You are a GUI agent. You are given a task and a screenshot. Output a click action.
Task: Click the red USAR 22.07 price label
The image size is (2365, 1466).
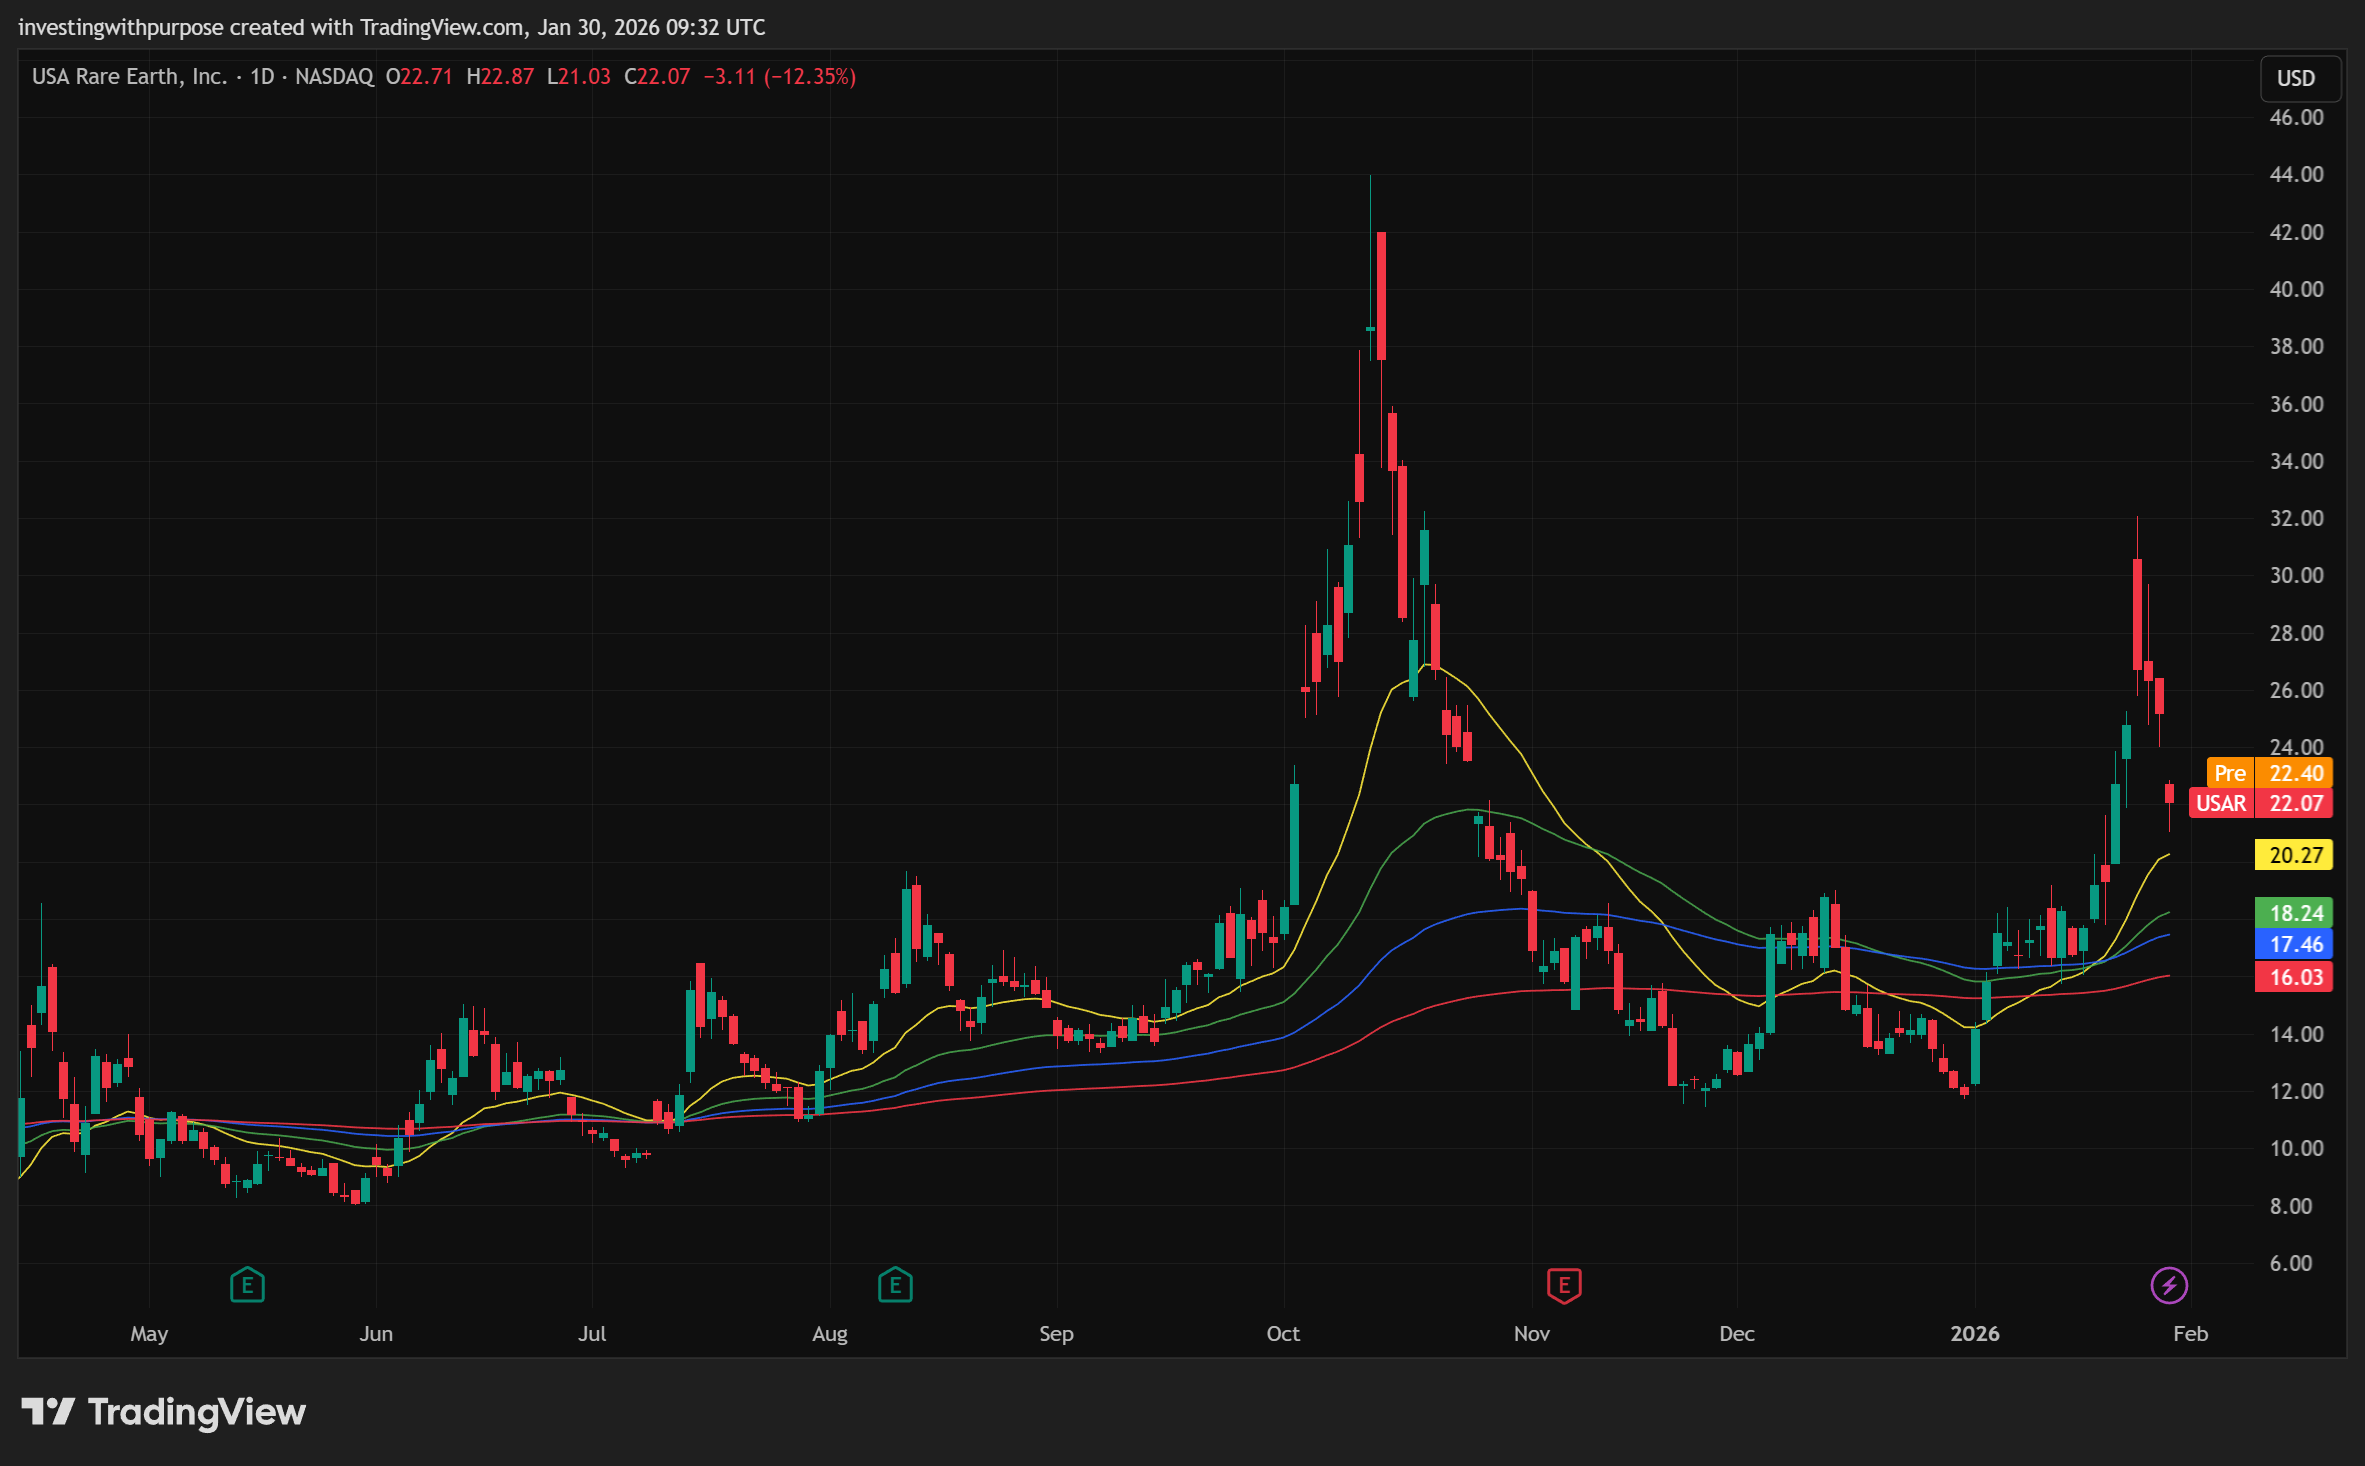tap(2260, 803)
